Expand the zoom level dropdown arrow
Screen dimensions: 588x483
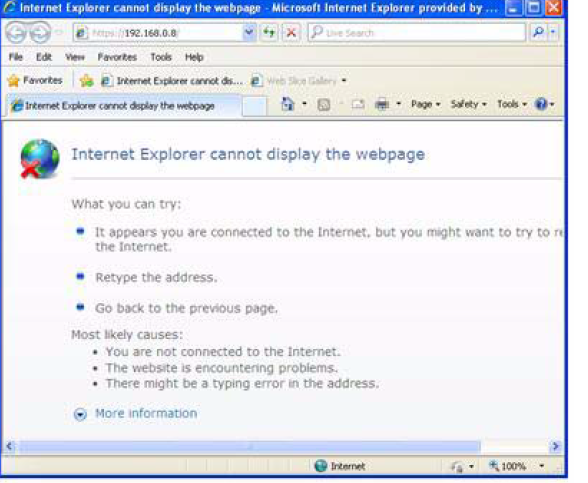[542, 466]
